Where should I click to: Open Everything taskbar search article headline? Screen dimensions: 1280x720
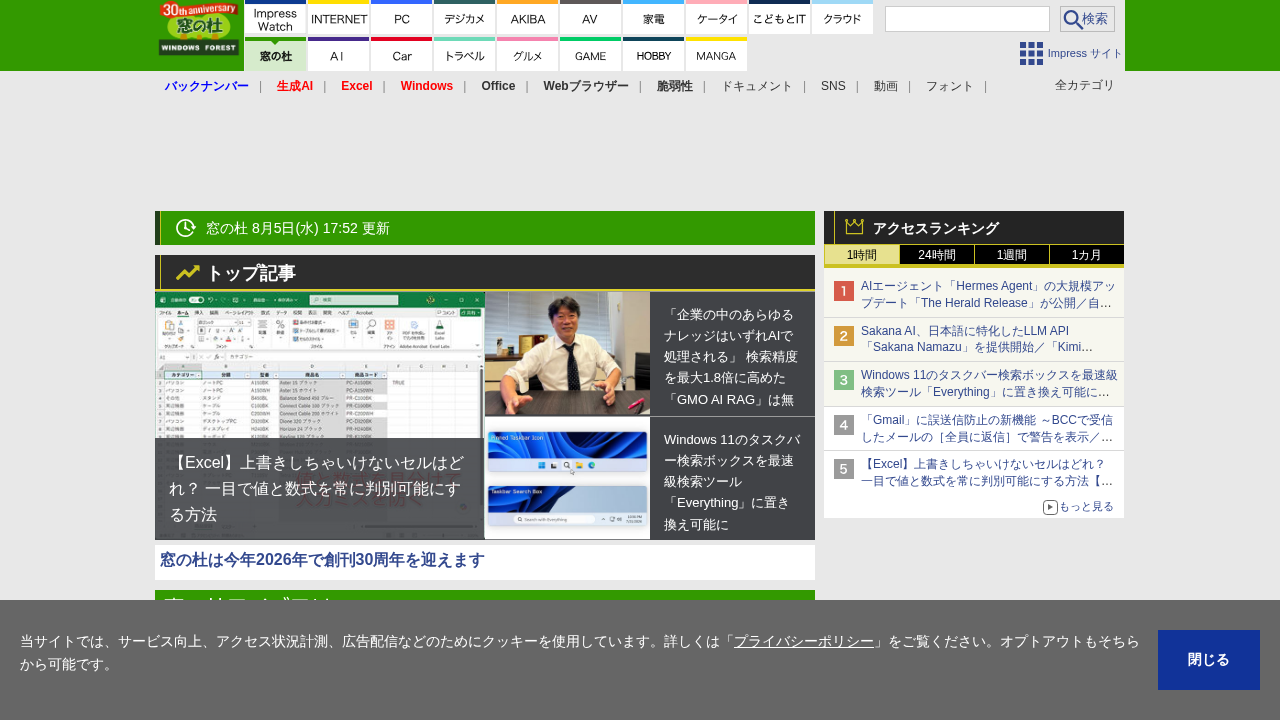click(732, 481)
